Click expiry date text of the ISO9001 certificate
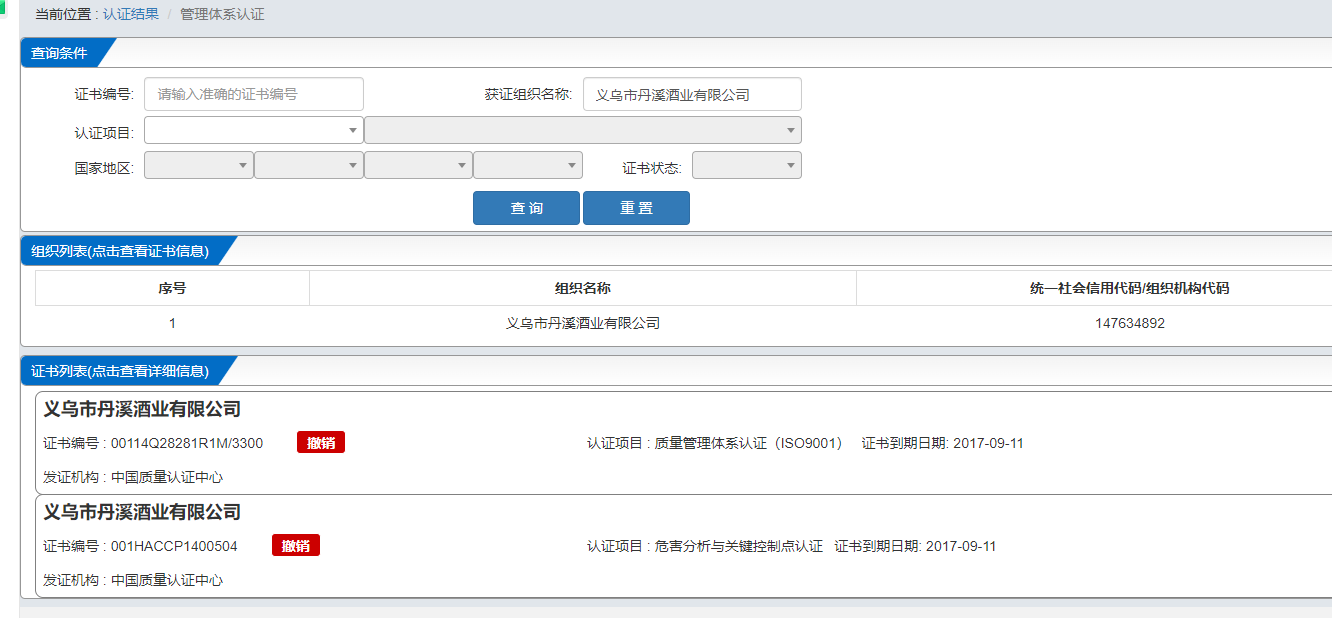Screen dimensions: 1332x618 tap(943, 443)
